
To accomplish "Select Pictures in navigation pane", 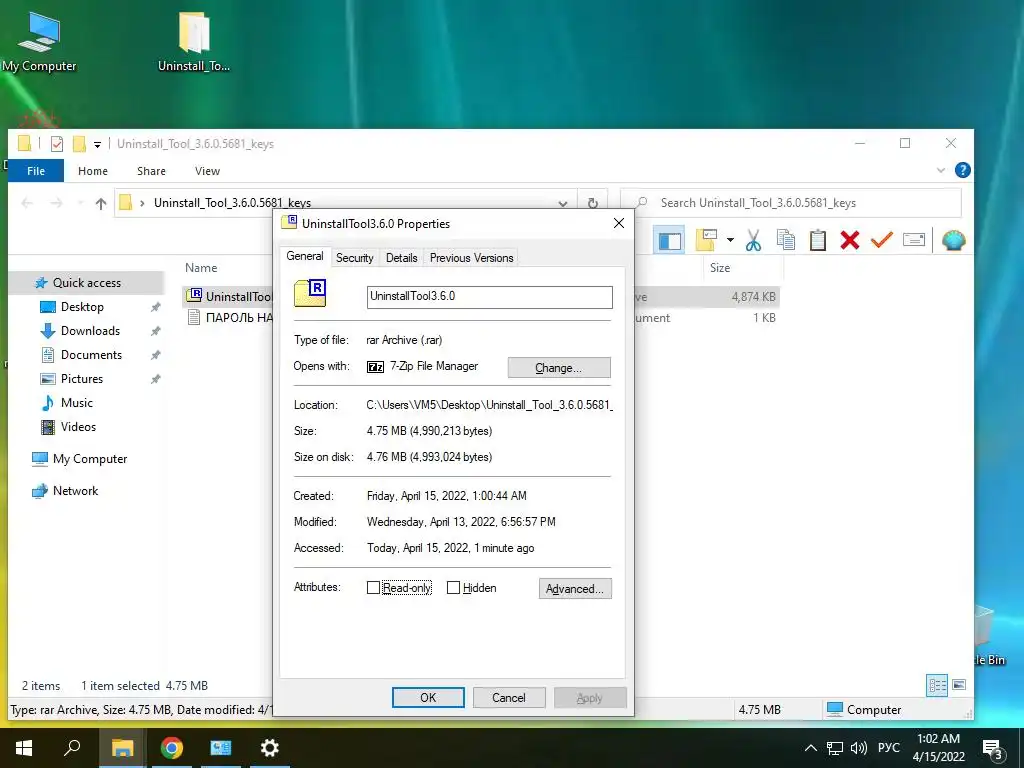I will [82, 379].
